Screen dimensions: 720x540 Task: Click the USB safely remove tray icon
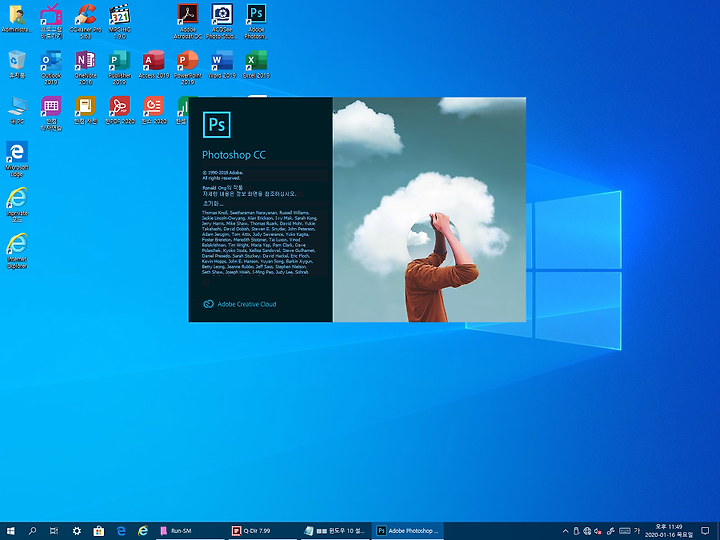coord(576,531)
